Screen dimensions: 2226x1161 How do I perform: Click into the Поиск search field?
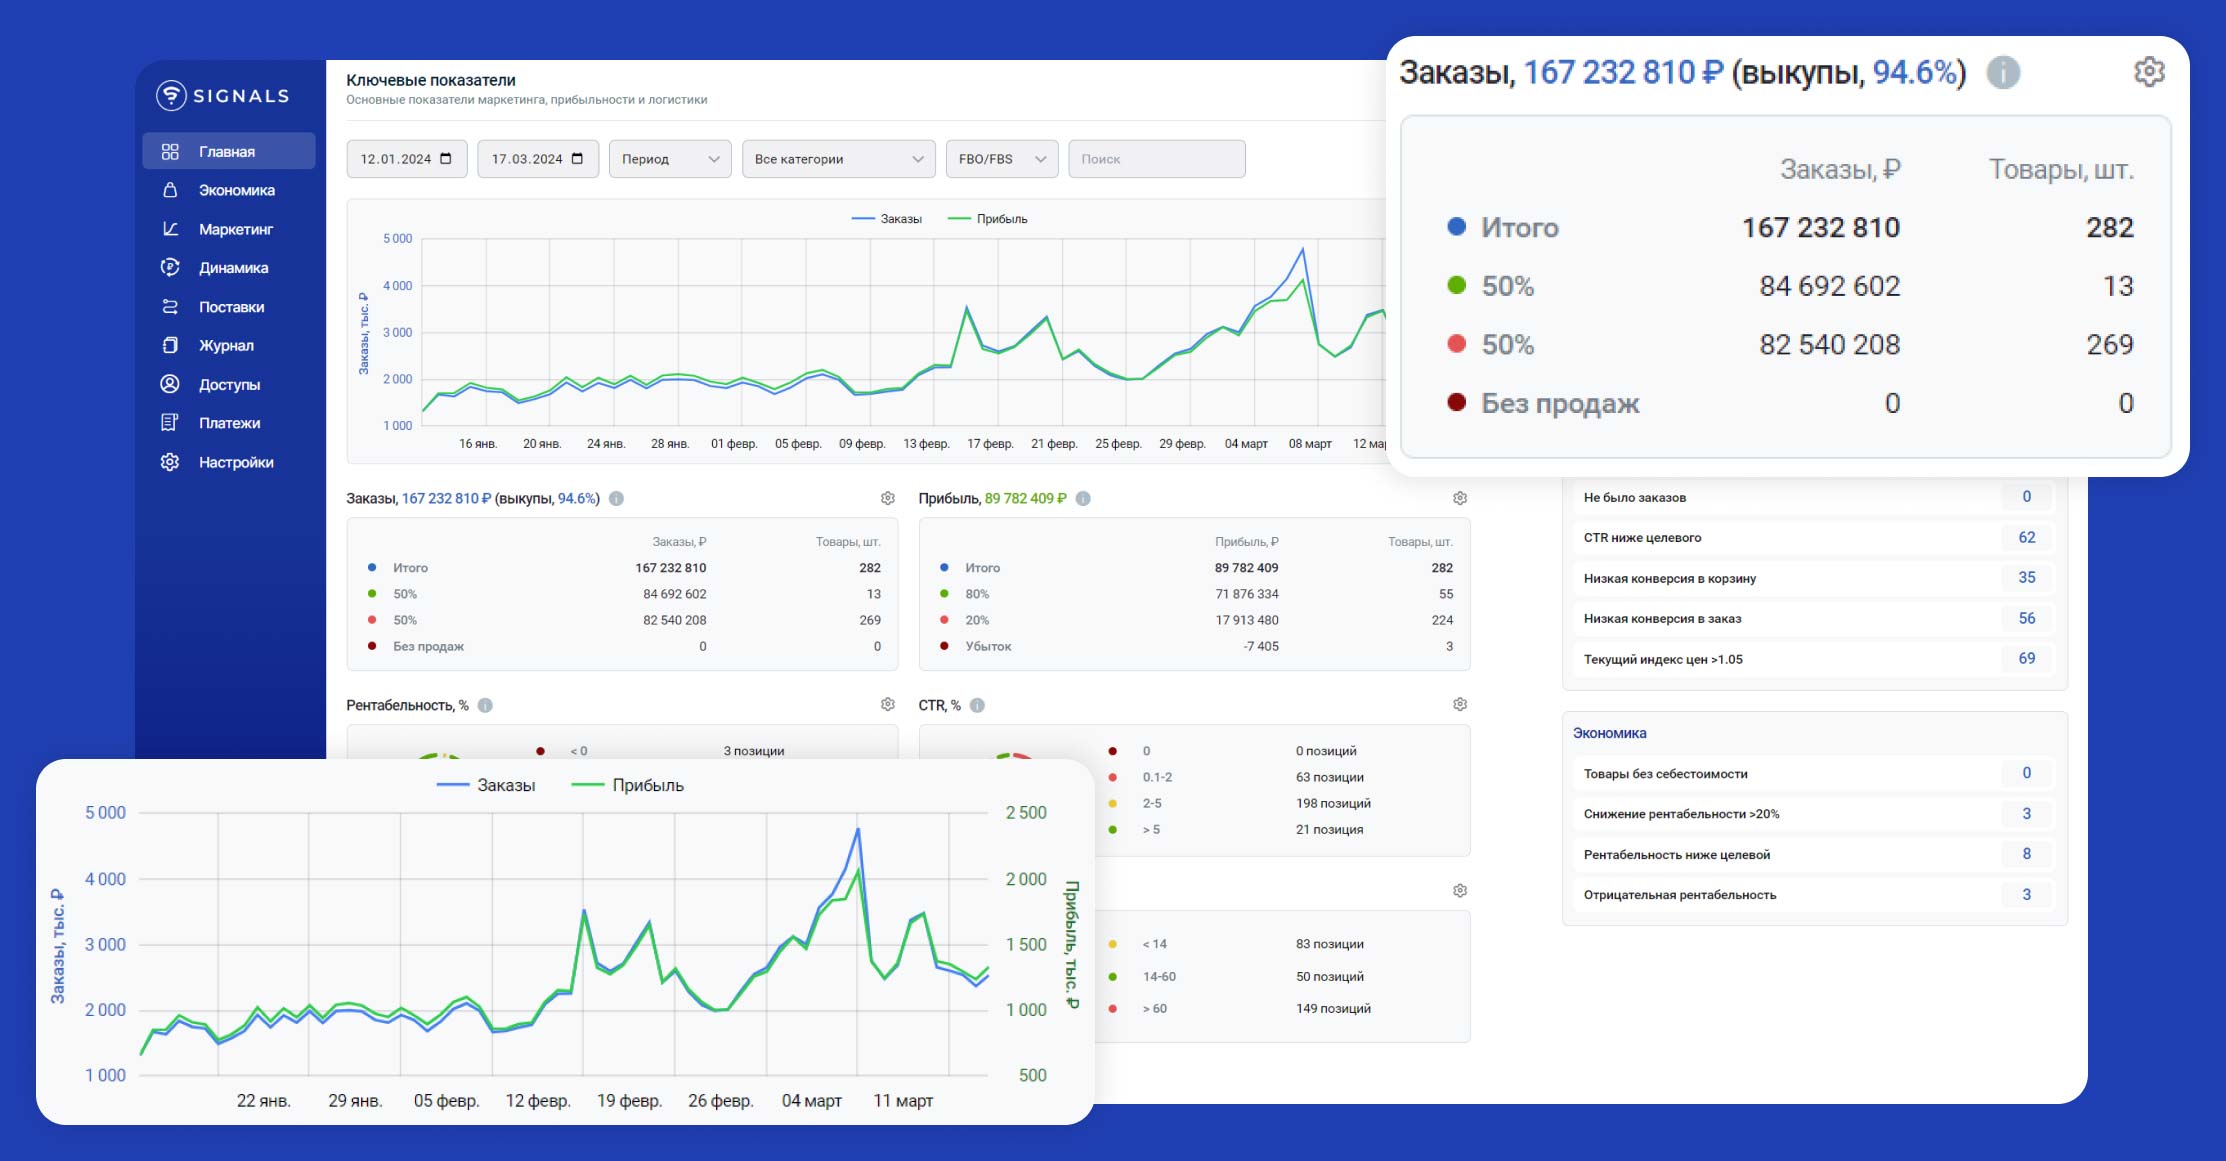(x=1157, y=159)
